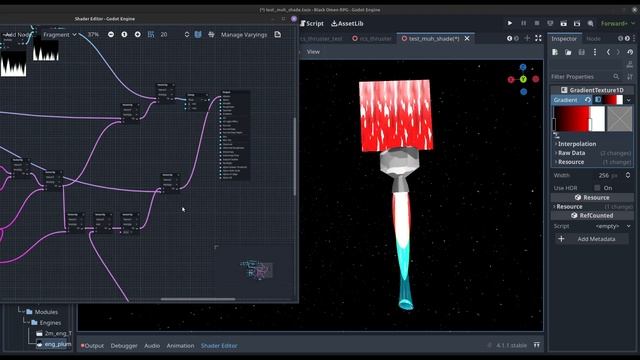Screen dimensions: 640x360
Task: Switch to the Output bottom panel
Action: 92,346
